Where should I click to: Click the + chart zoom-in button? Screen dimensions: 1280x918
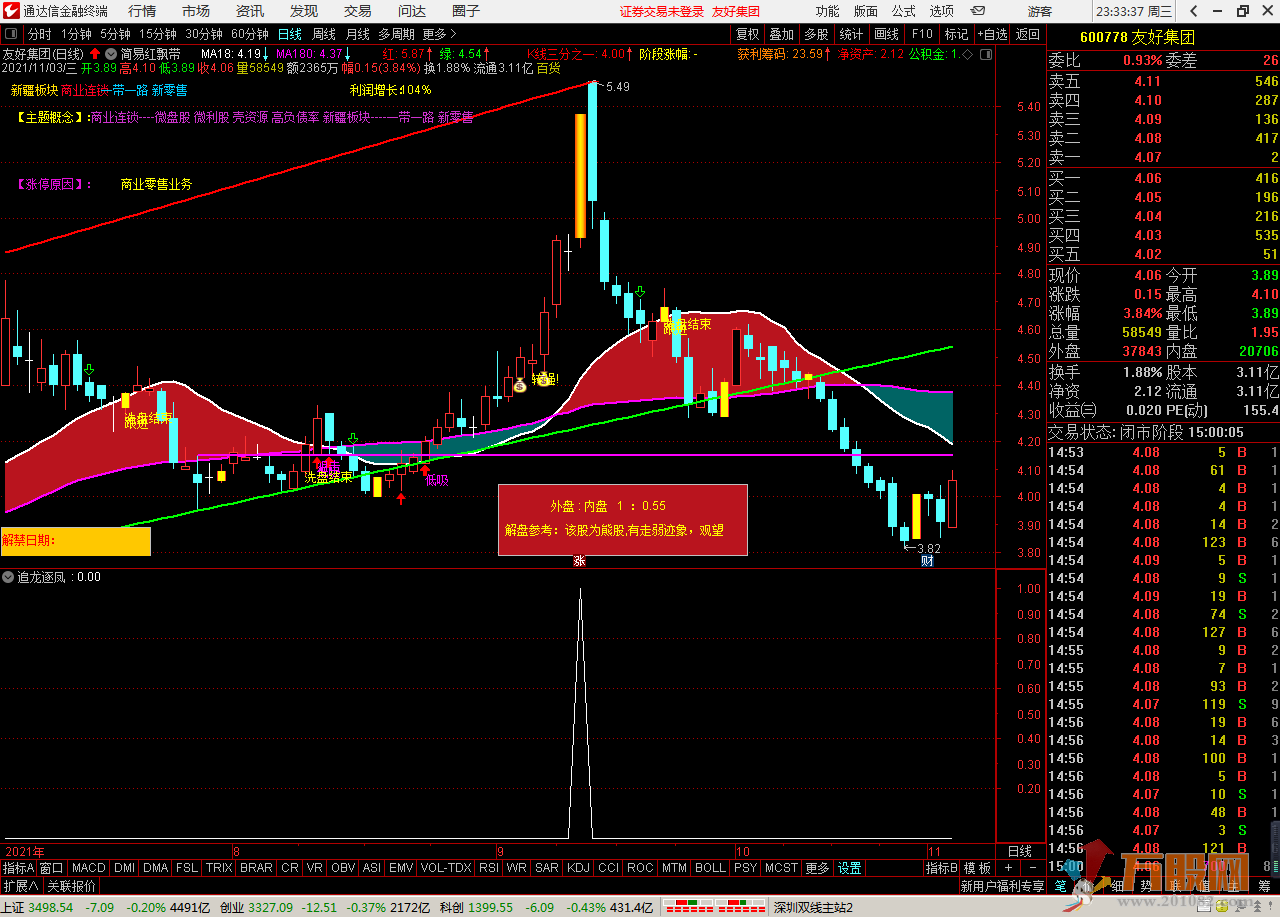(1008, 868)
